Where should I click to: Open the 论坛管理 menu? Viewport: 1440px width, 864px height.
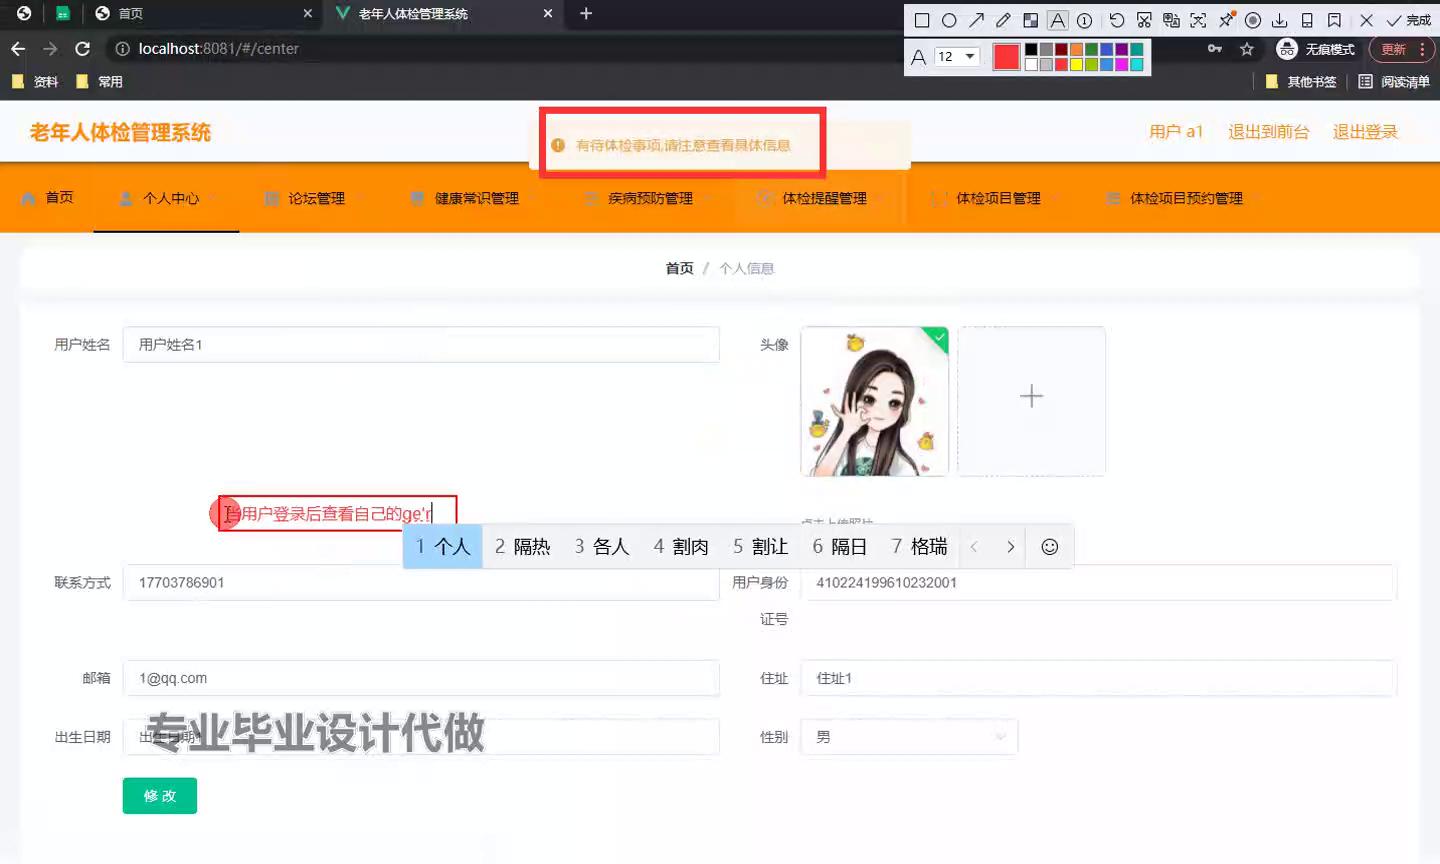coord(316,198)
